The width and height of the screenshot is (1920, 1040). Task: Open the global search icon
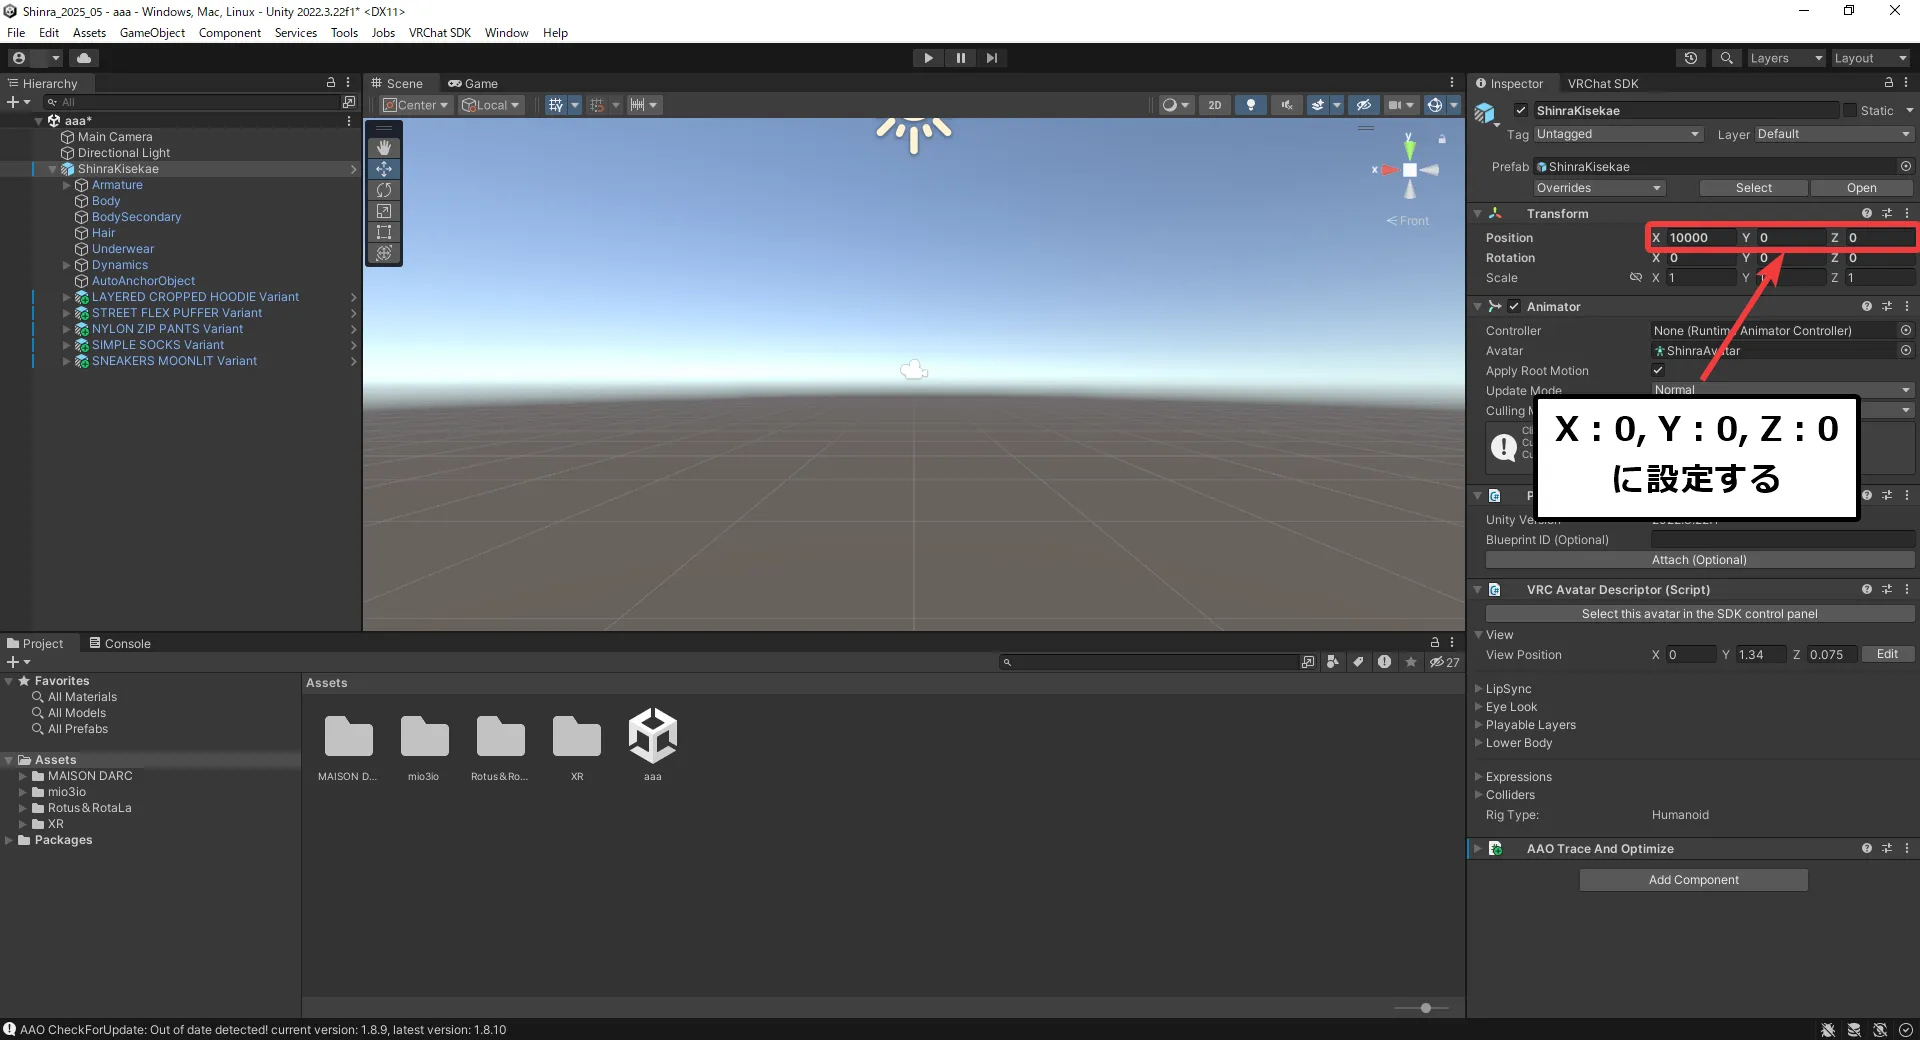pyautogui.click(x=1726, y=58)
